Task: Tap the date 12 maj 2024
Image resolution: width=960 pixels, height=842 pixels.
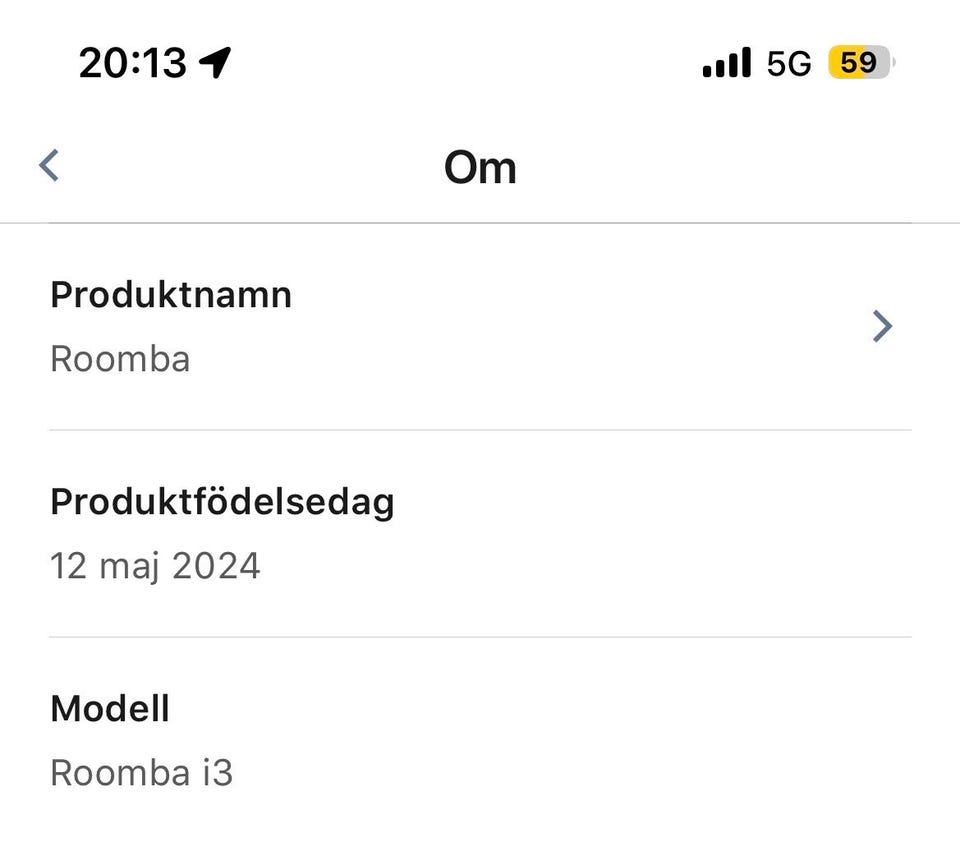Action: click(x=155, y=566)
